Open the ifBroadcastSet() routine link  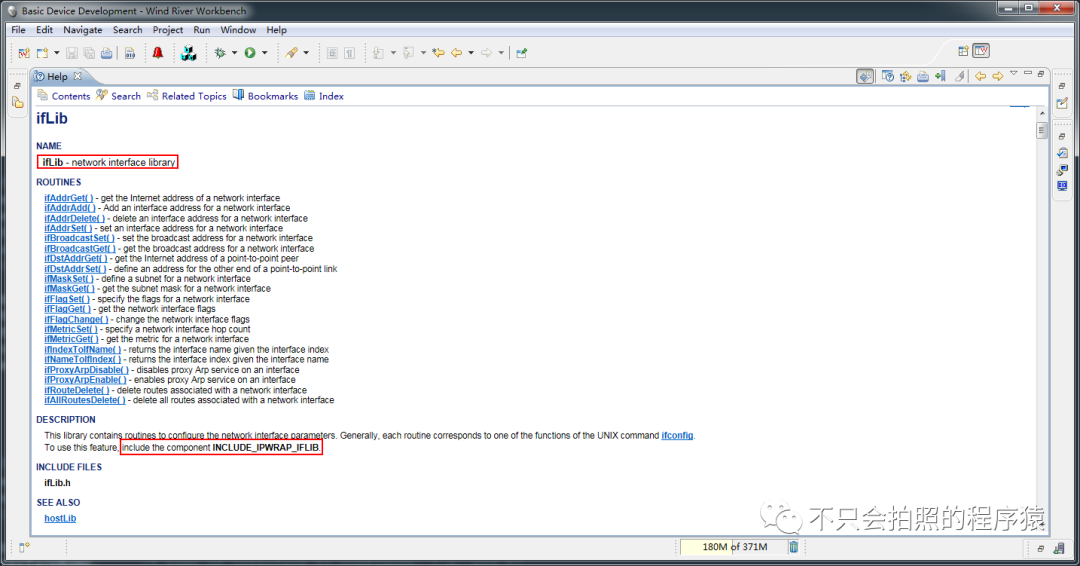click(79, 238)
